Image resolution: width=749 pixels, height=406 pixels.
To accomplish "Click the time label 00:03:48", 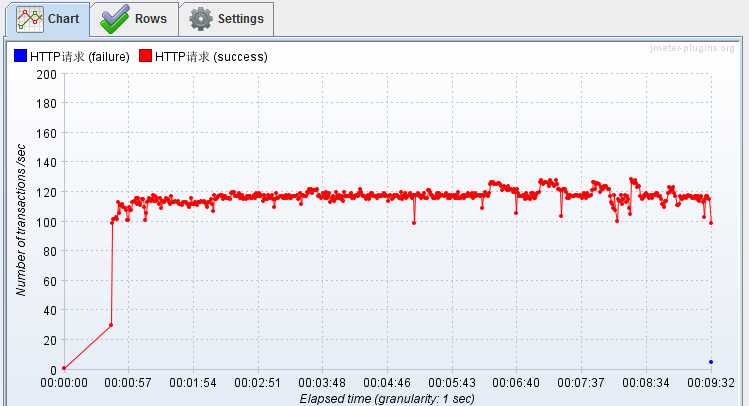I will [322, 383].
